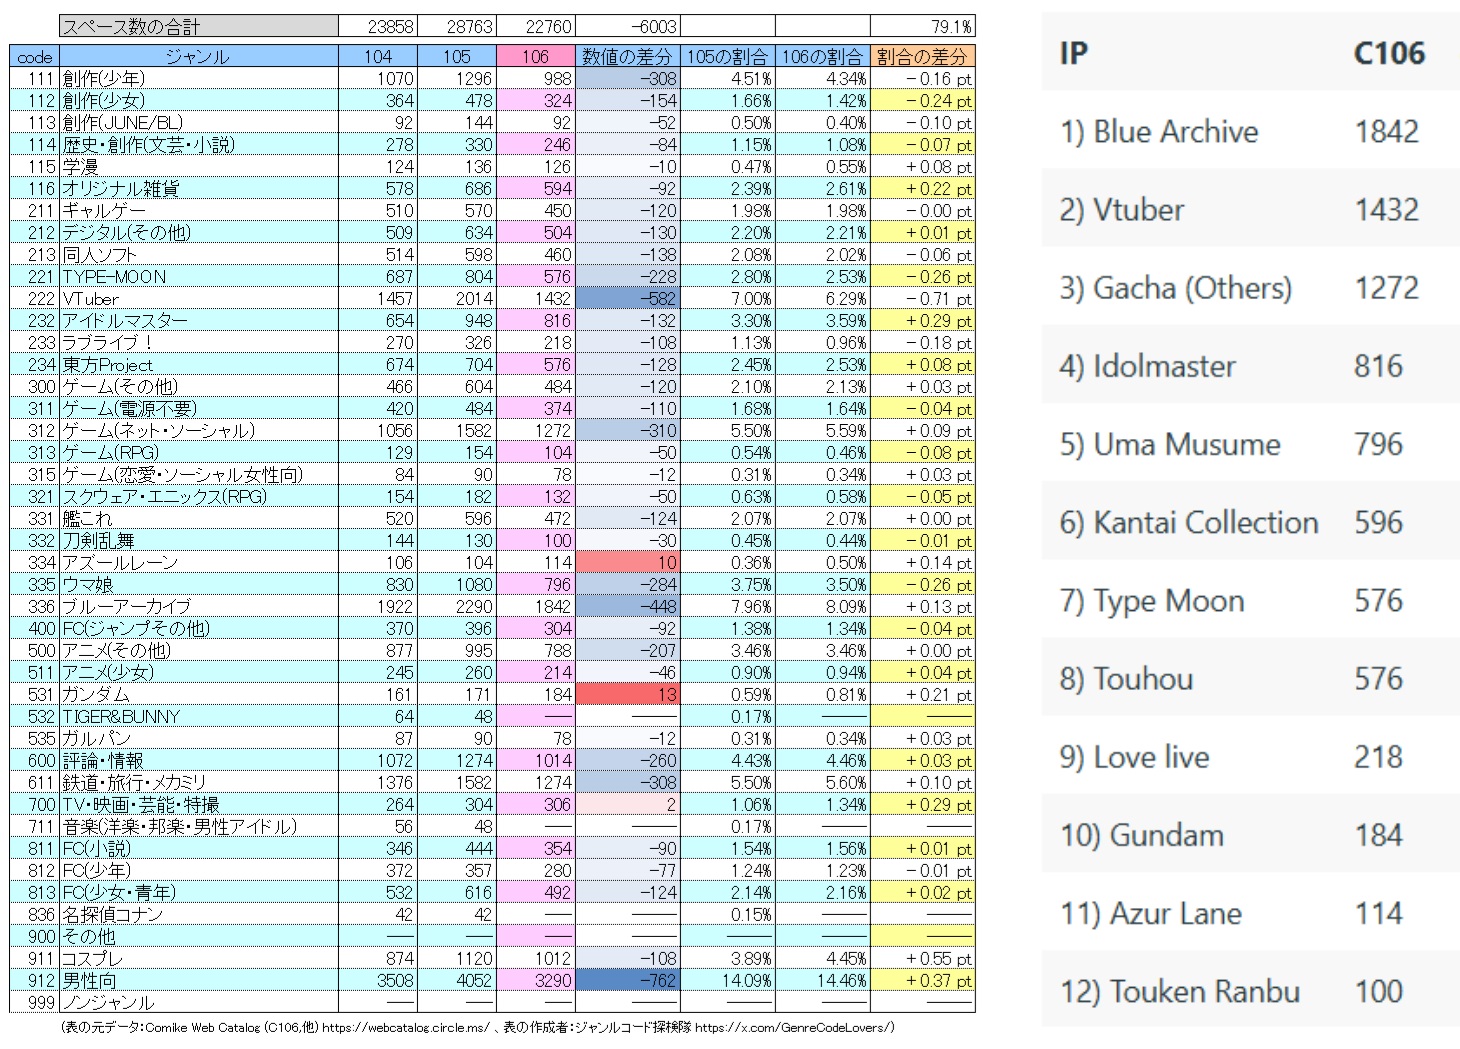Click the red 13 difference in the ガンダム row
1460x1049 pixels.
pyautogui.click(x=628, y=694)
